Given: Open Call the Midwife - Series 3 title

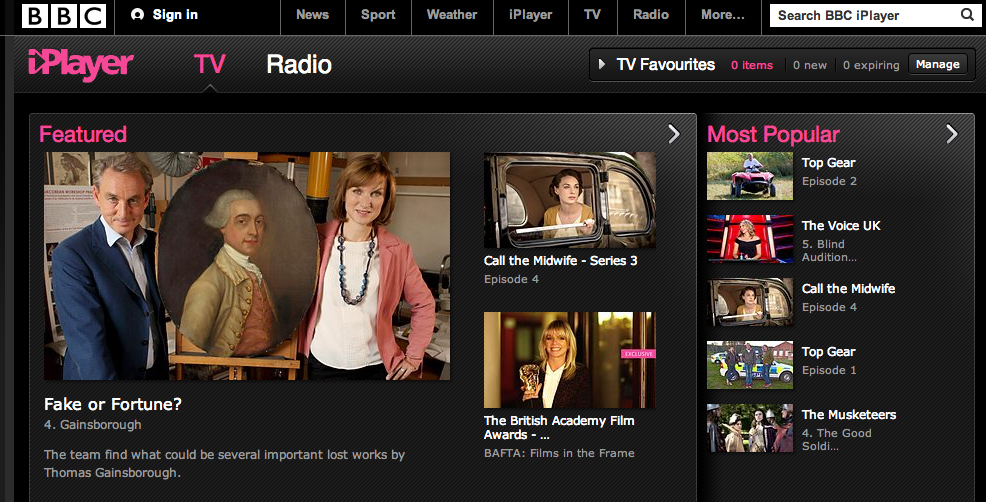Looking at the screenshot, I should [x=560, y=260].
